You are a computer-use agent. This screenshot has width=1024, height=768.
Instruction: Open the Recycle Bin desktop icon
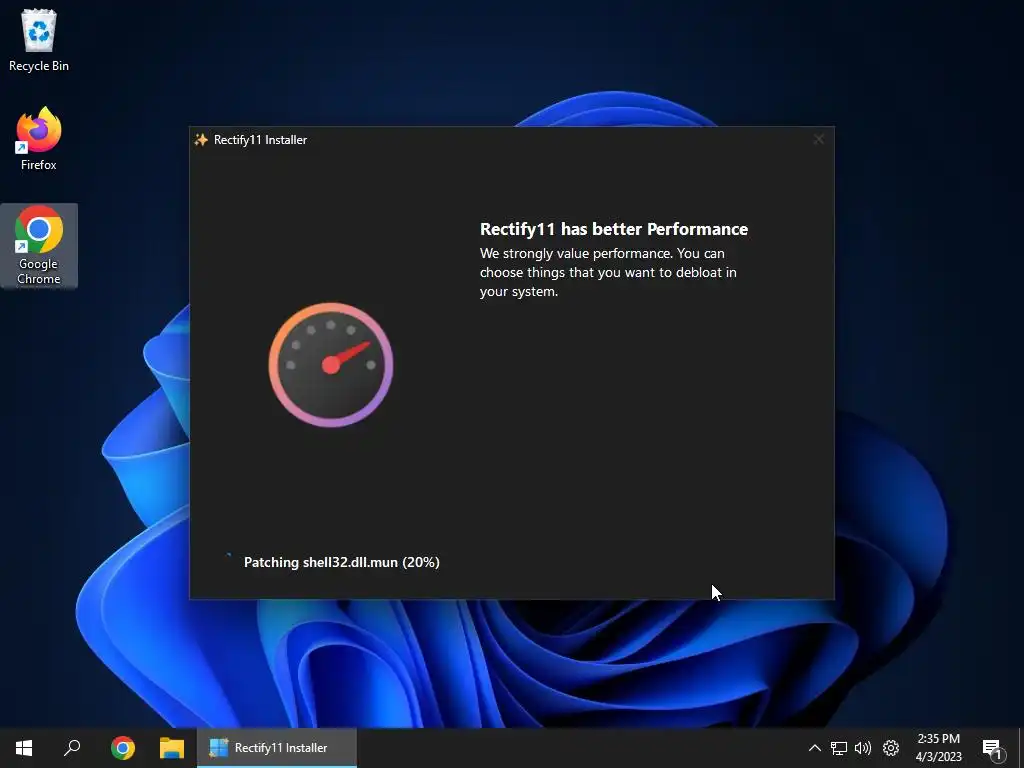[x=39, y=40]
